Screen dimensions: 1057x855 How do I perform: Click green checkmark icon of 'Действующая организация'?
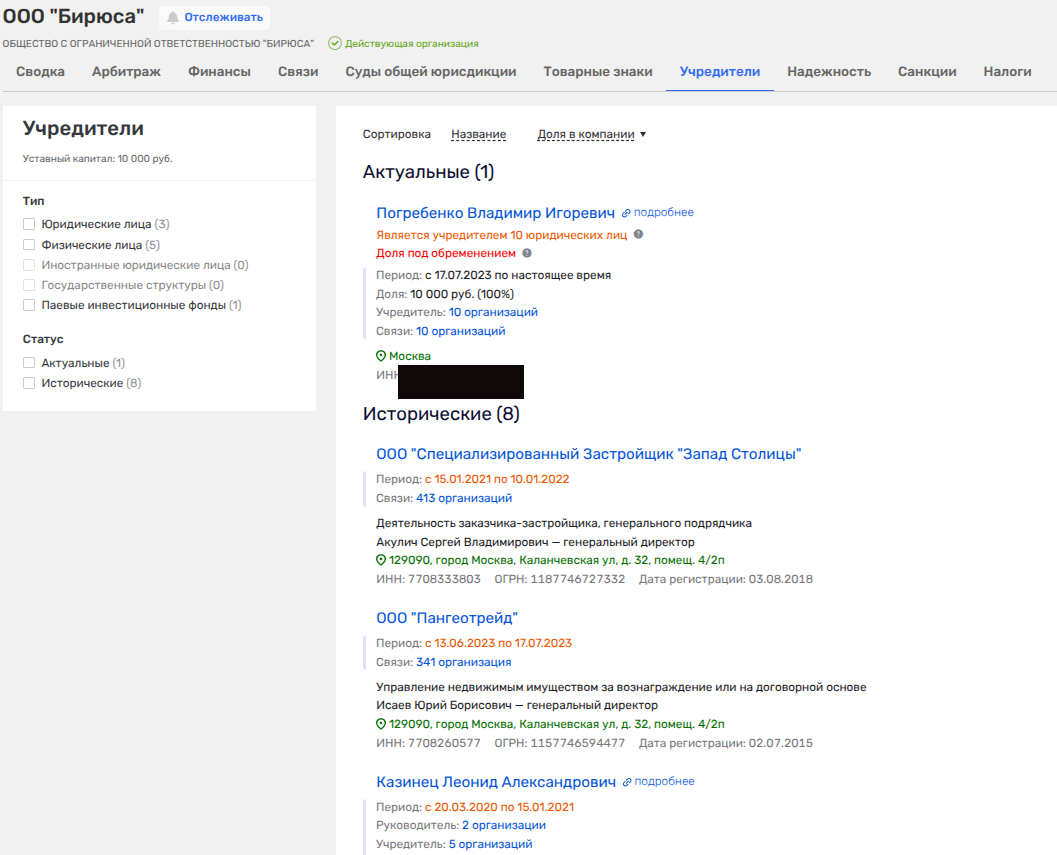click(335, 44)
